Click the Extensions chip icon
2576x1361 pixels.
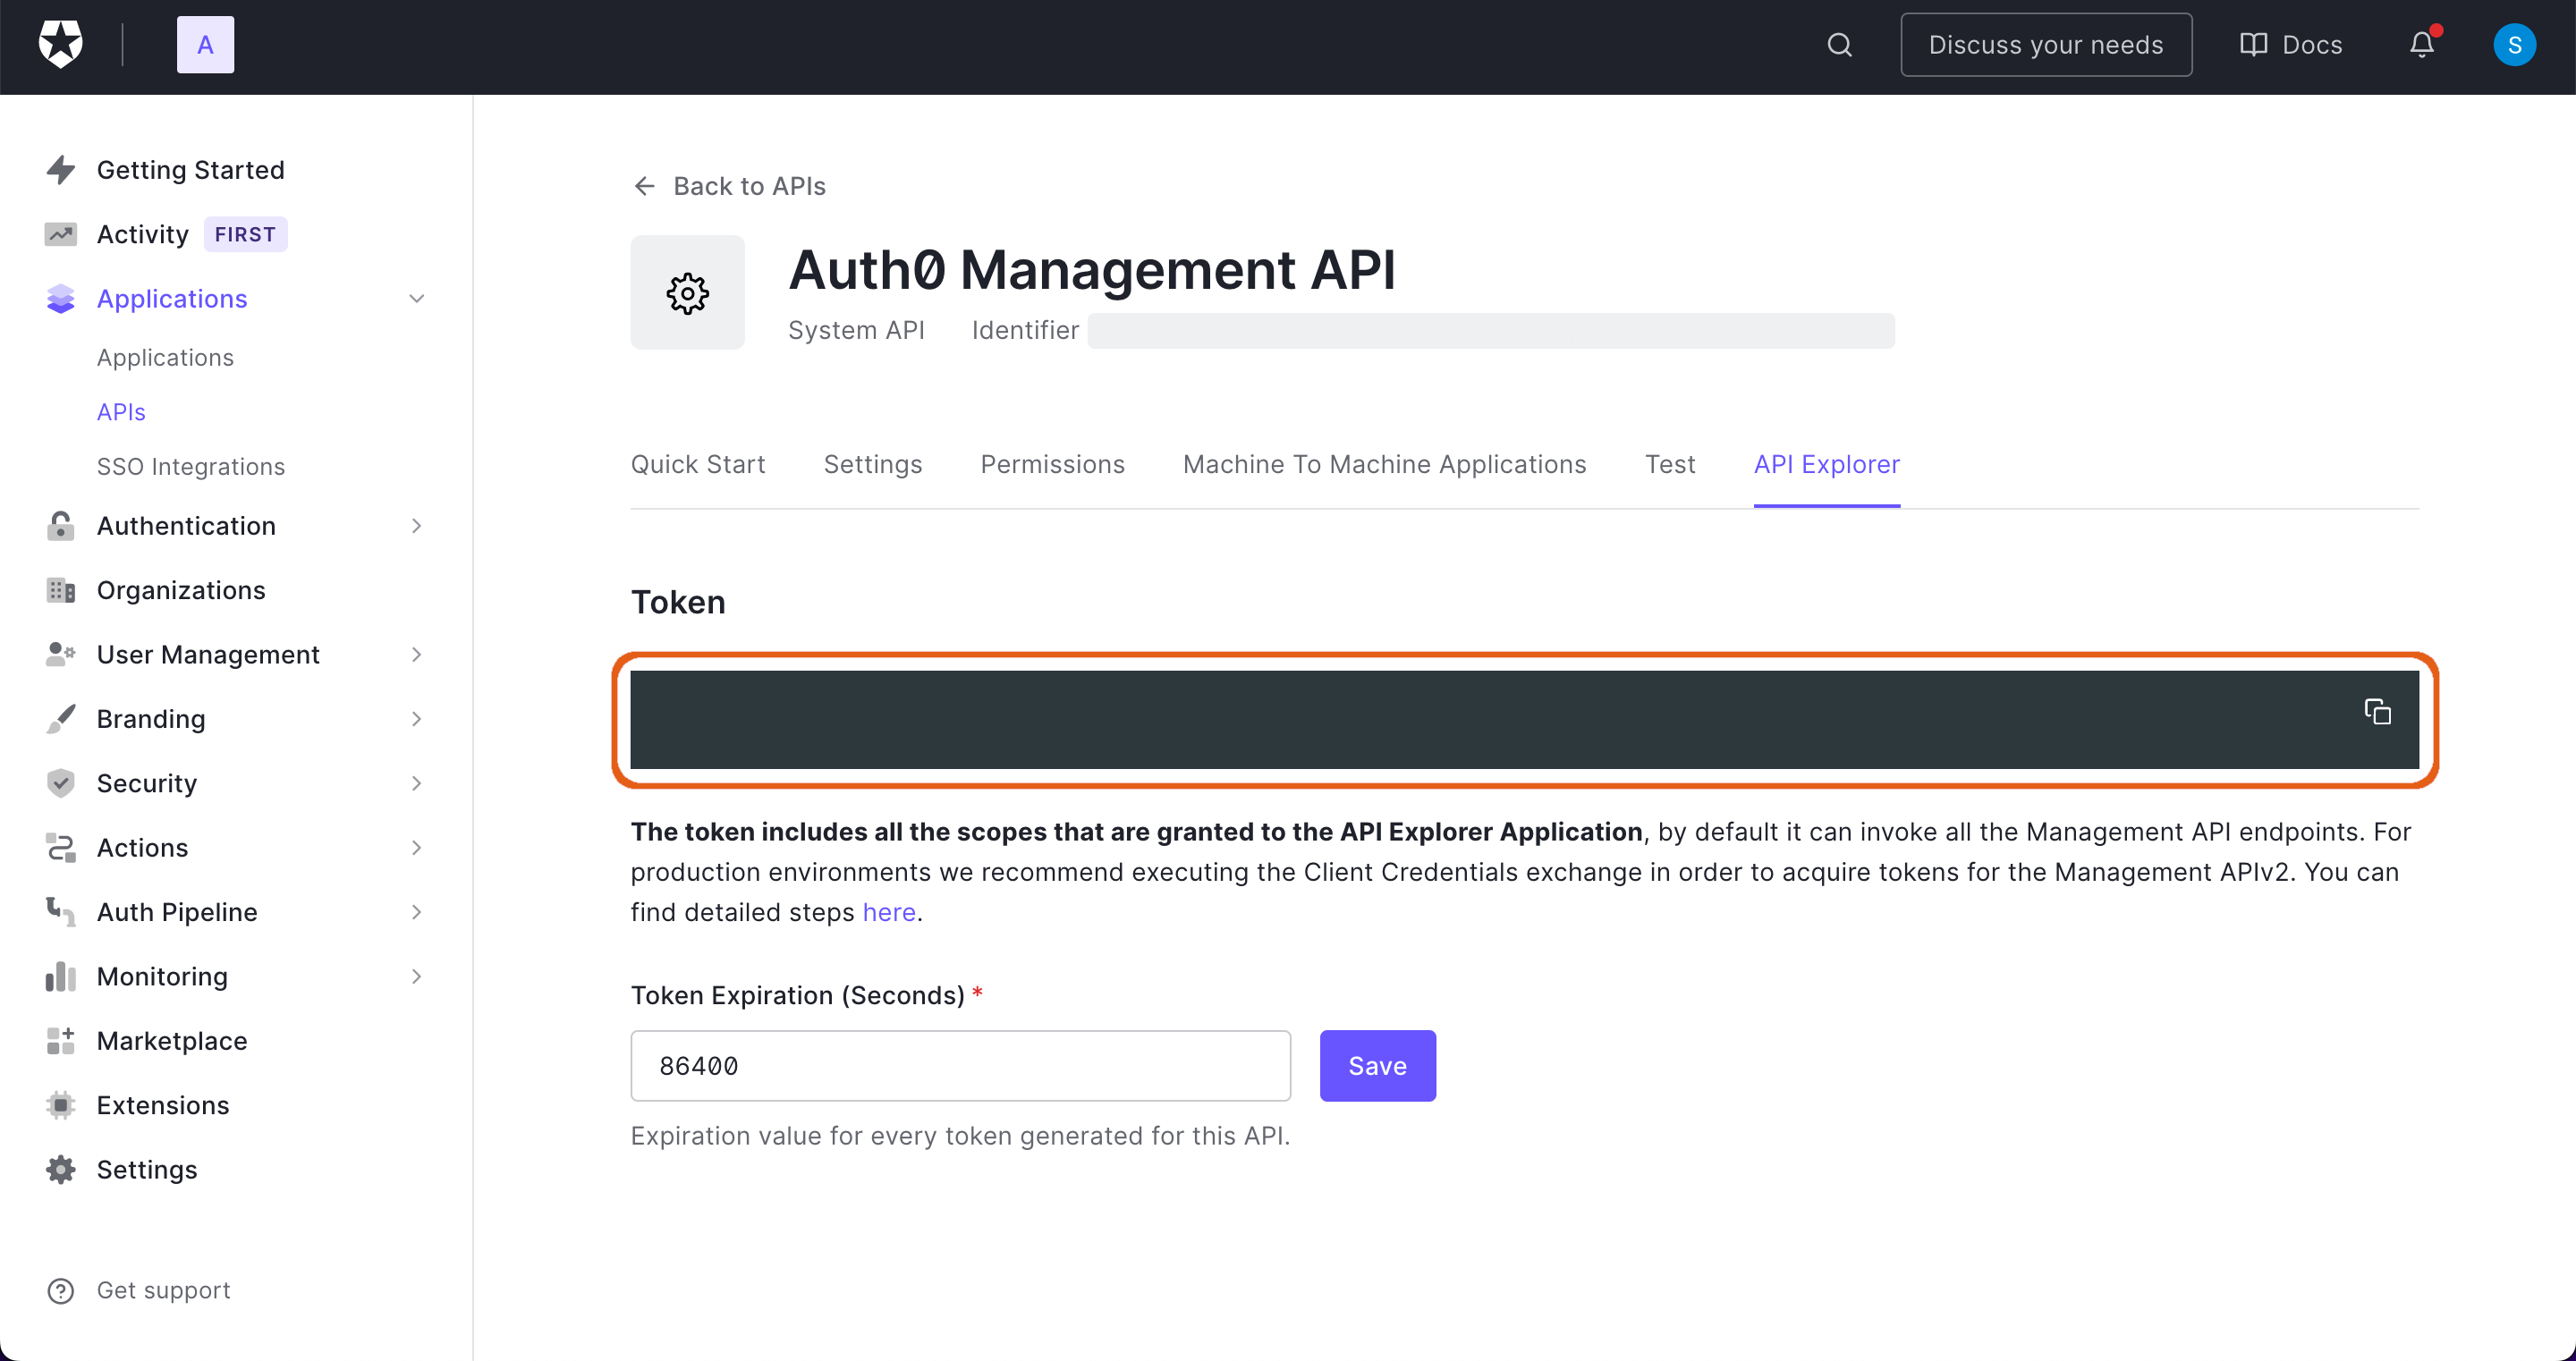61,1105
